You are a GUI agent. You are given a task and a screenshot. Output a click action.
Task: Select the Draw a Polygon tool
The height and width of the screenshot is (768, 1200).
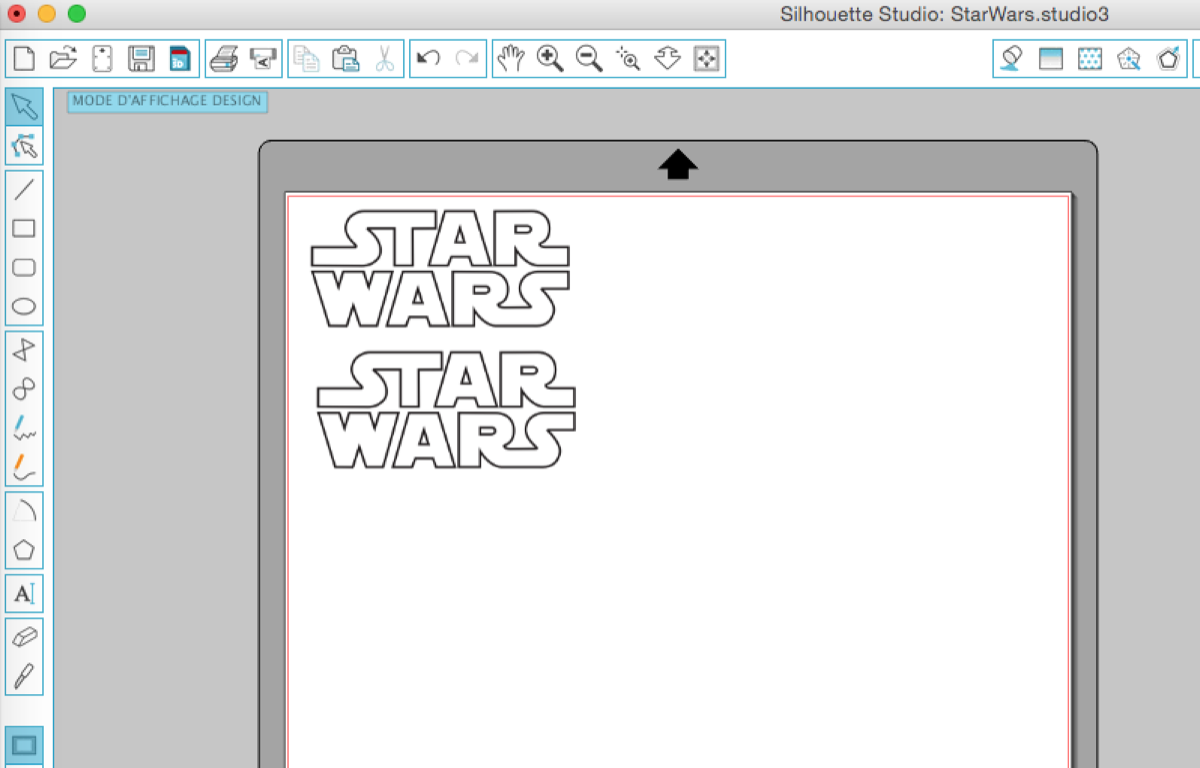pos(24,349)
